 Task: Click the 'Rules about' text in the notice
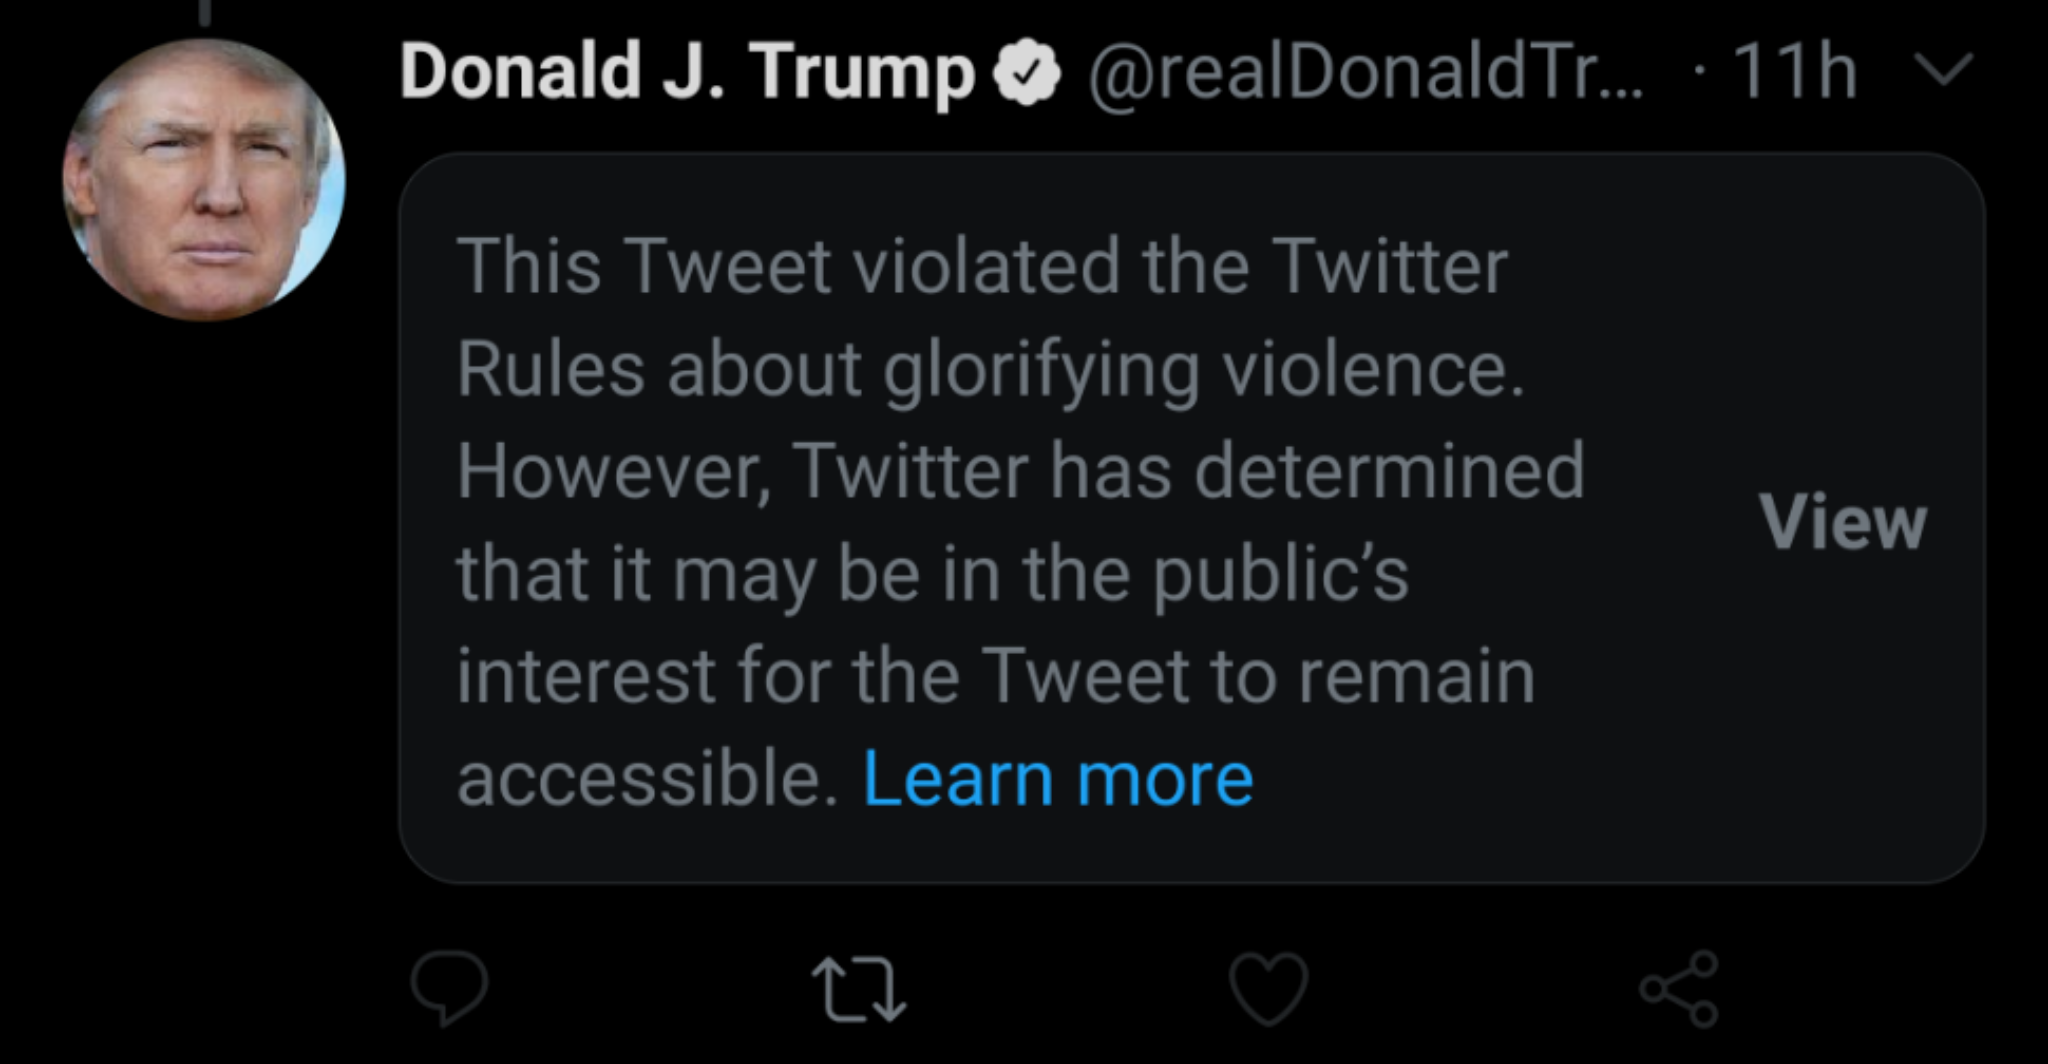pyautogui.click(x=658, y=370)
